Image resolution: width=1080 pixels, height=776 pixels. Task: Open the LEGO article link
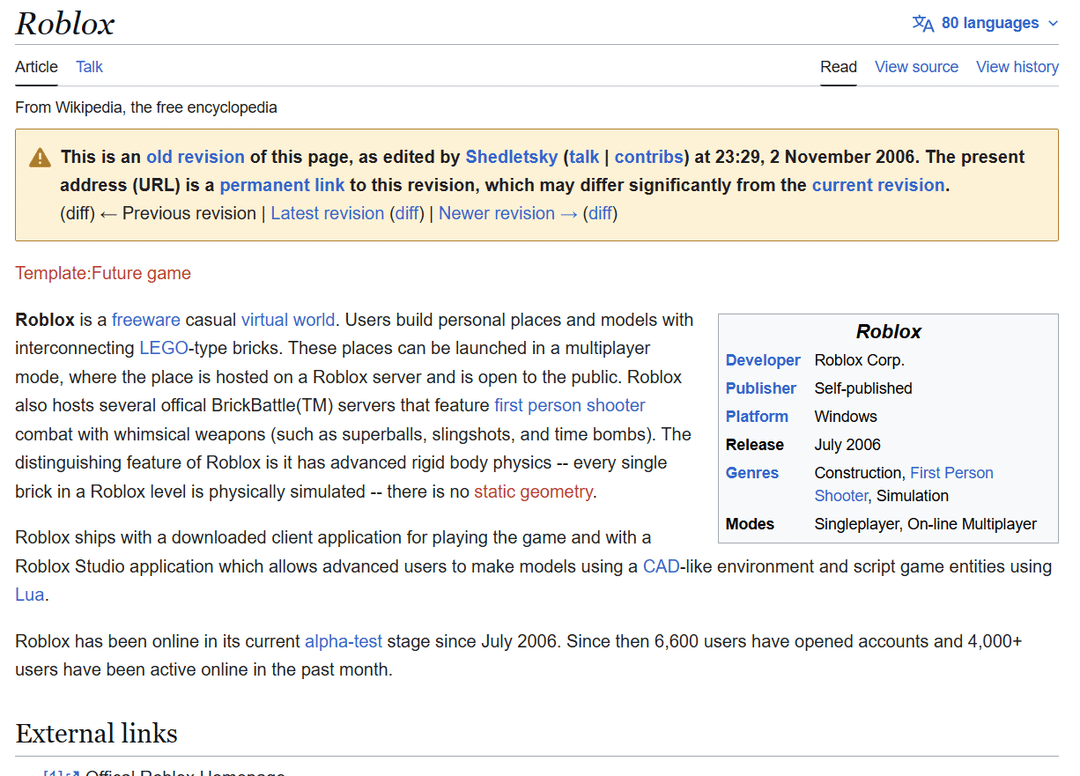tap(164, 348)
